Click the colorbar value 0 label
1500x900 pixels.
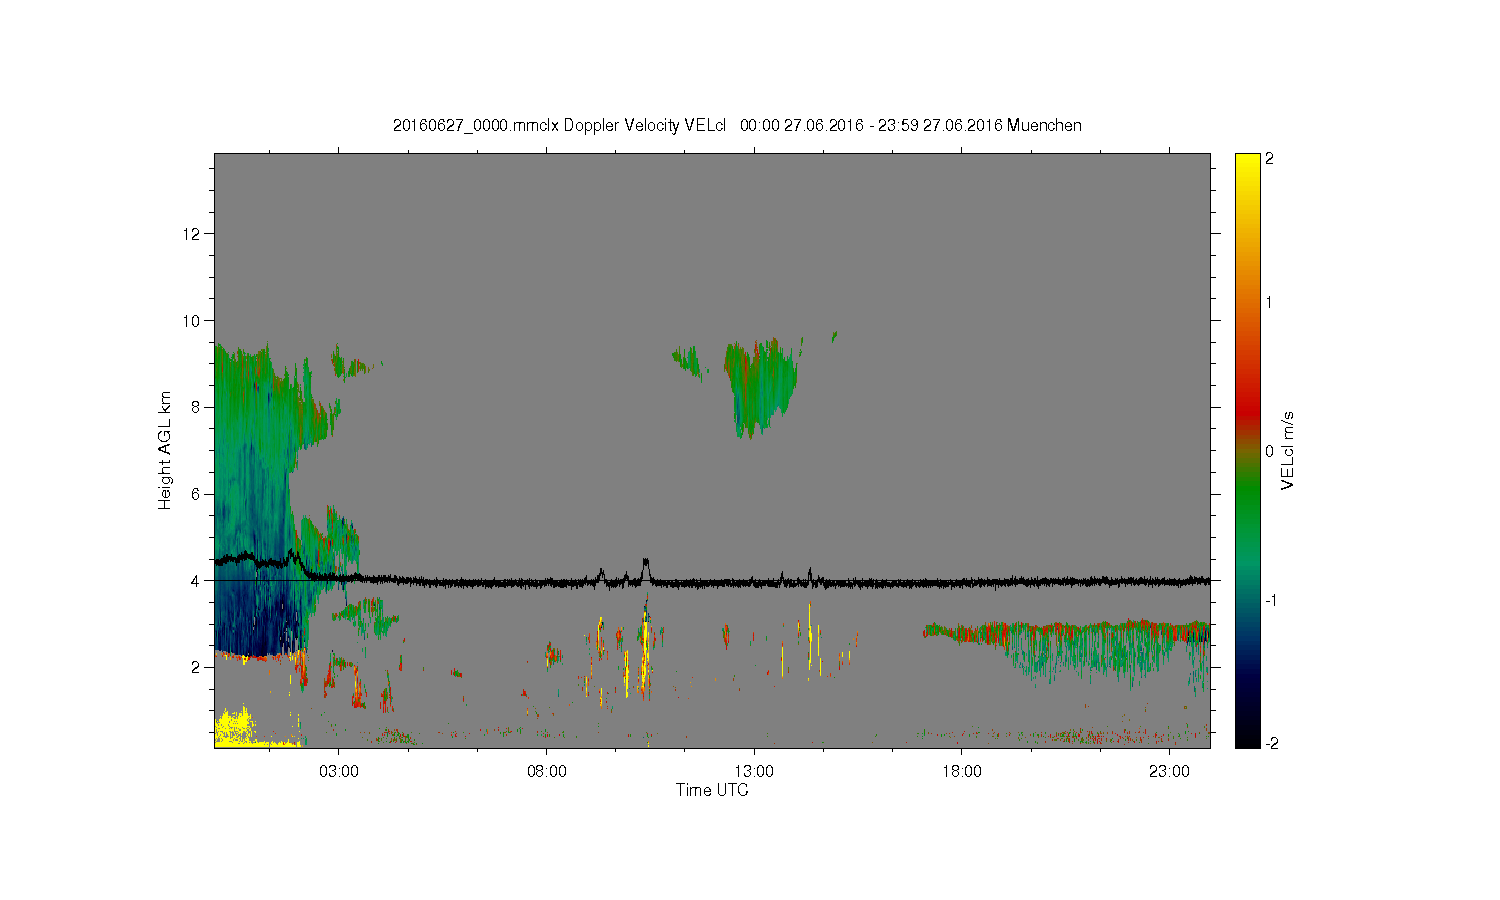(x=1269, y=451)
